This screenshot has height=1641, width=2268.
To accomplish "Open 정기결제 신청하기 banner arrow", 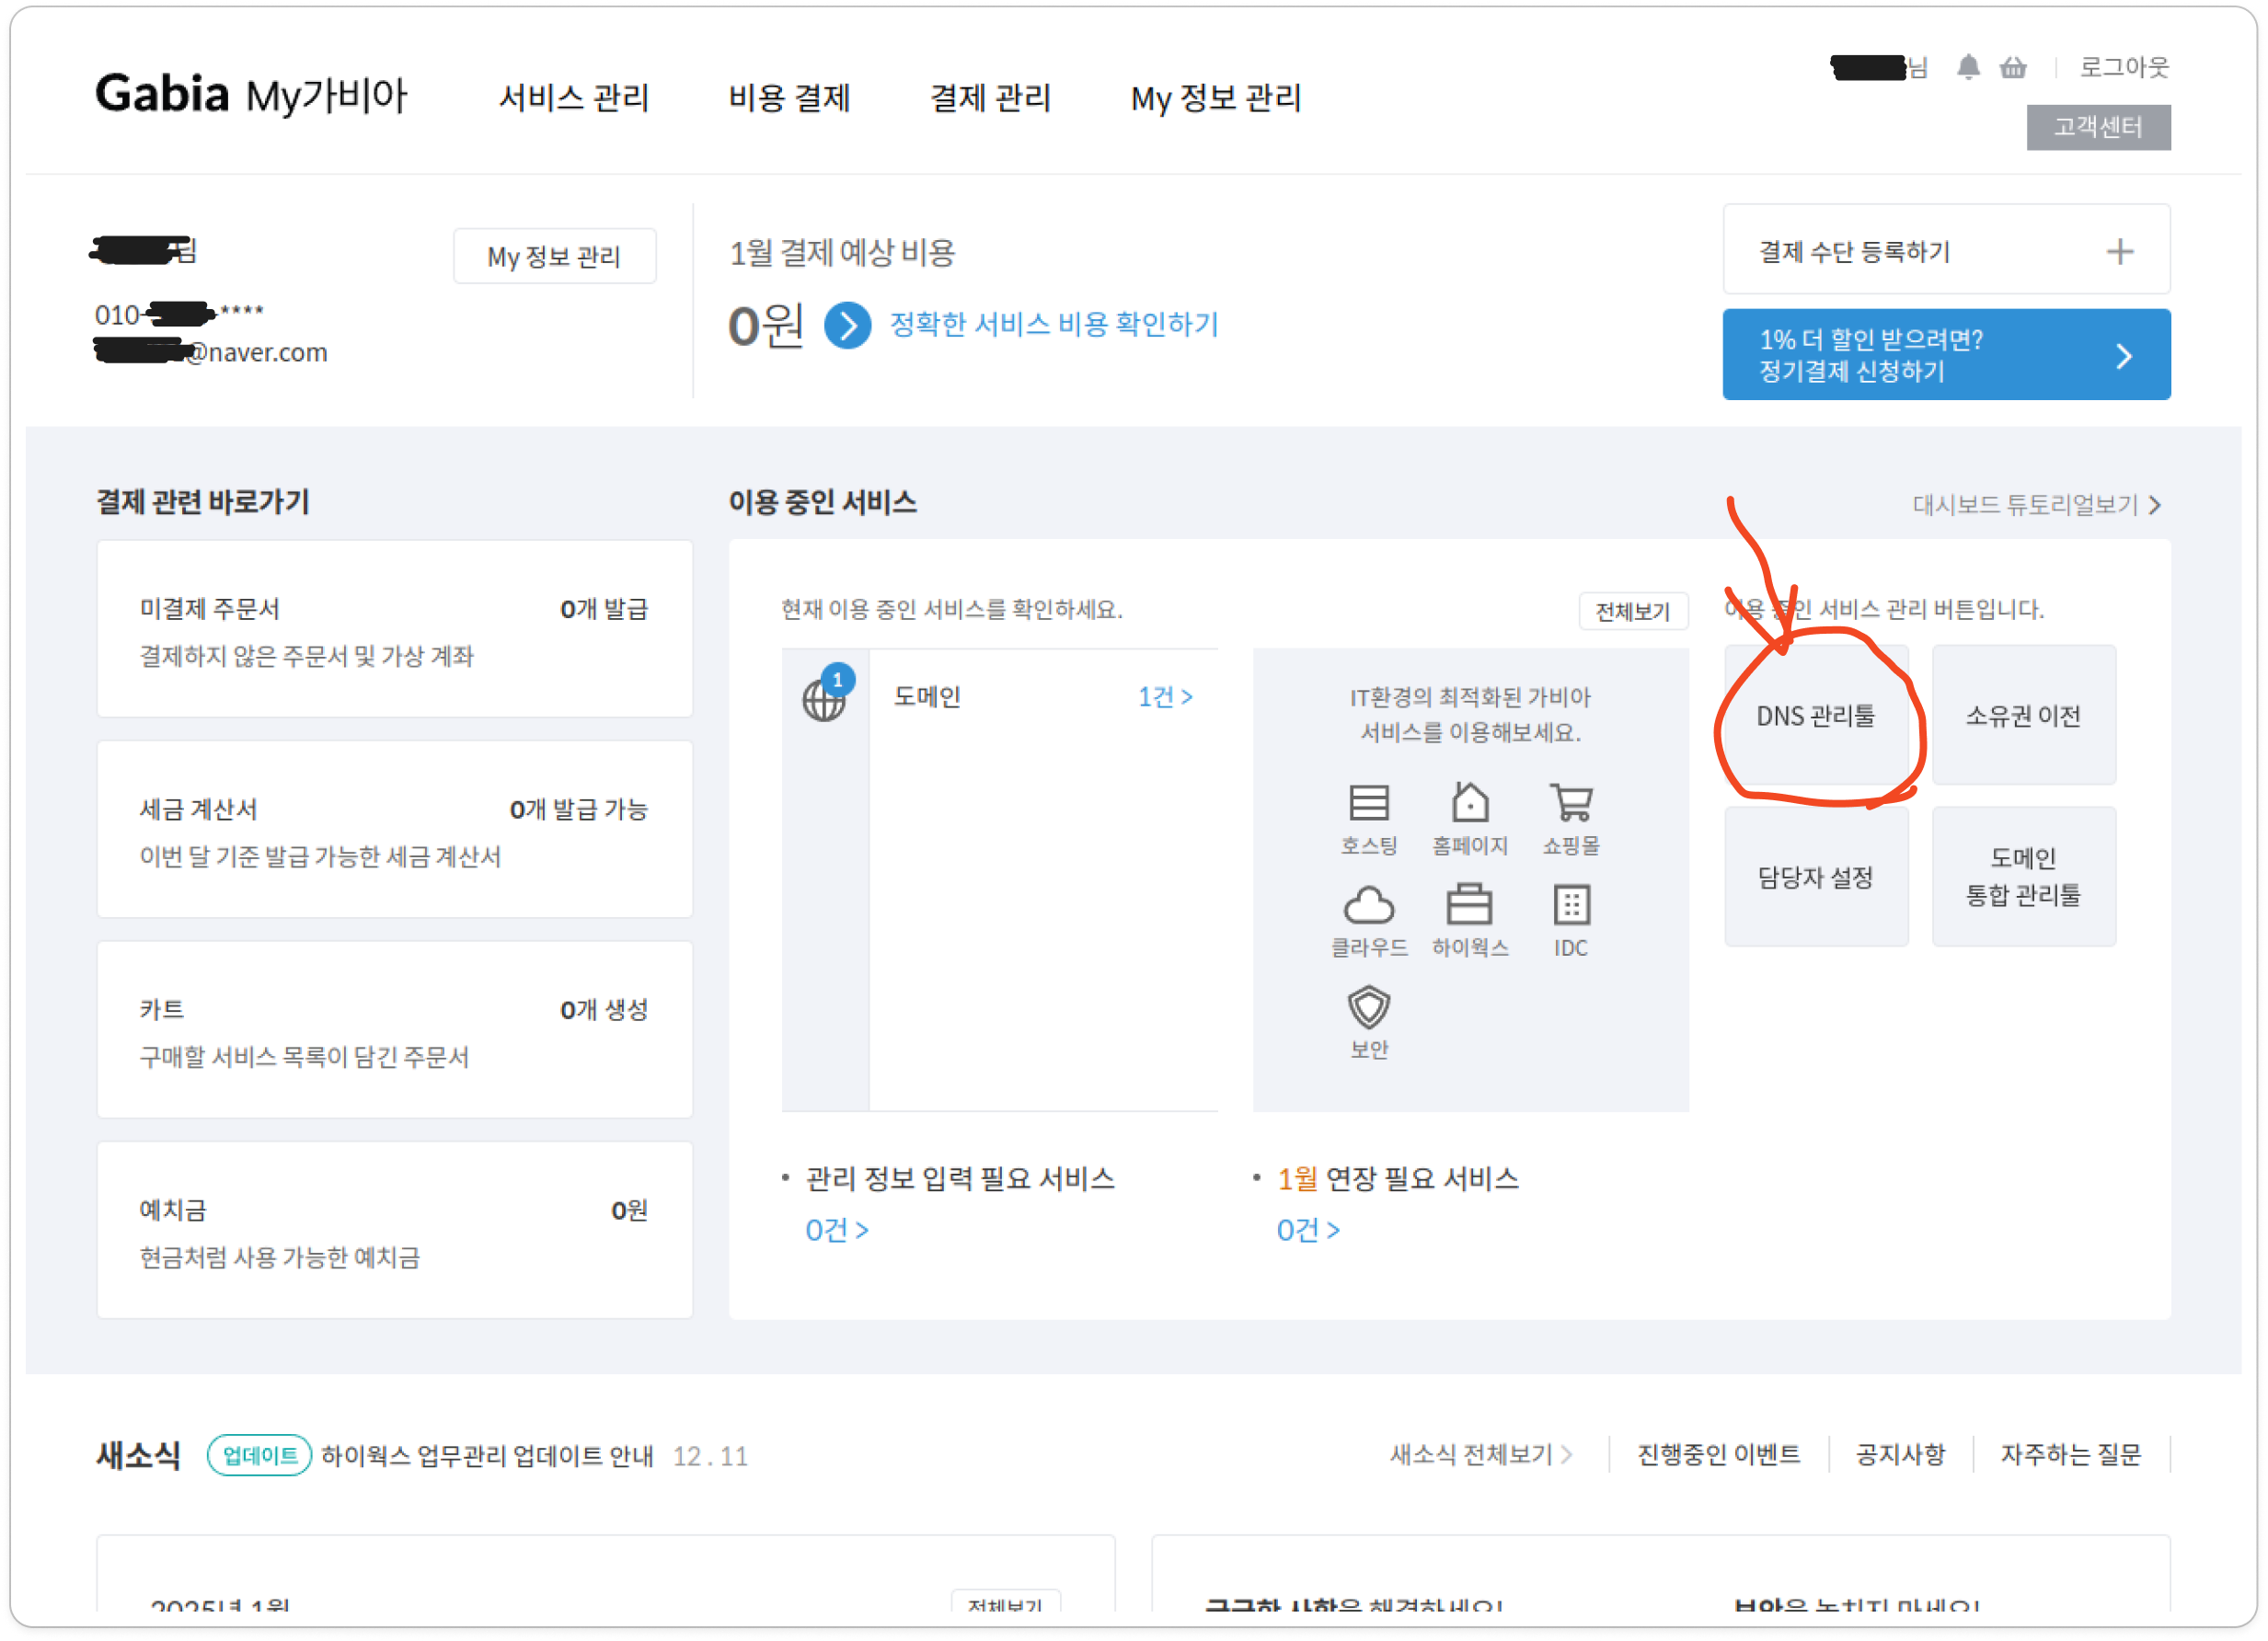I will click(2124, 356).
